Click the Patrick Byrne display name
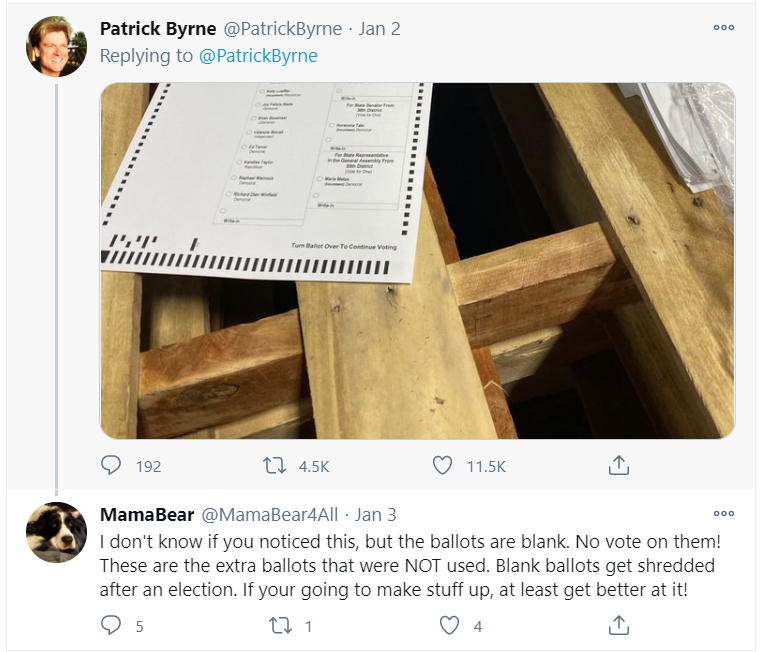Image resolution: width=779 pixels, height=652 pixels. (x=158, y=29)
